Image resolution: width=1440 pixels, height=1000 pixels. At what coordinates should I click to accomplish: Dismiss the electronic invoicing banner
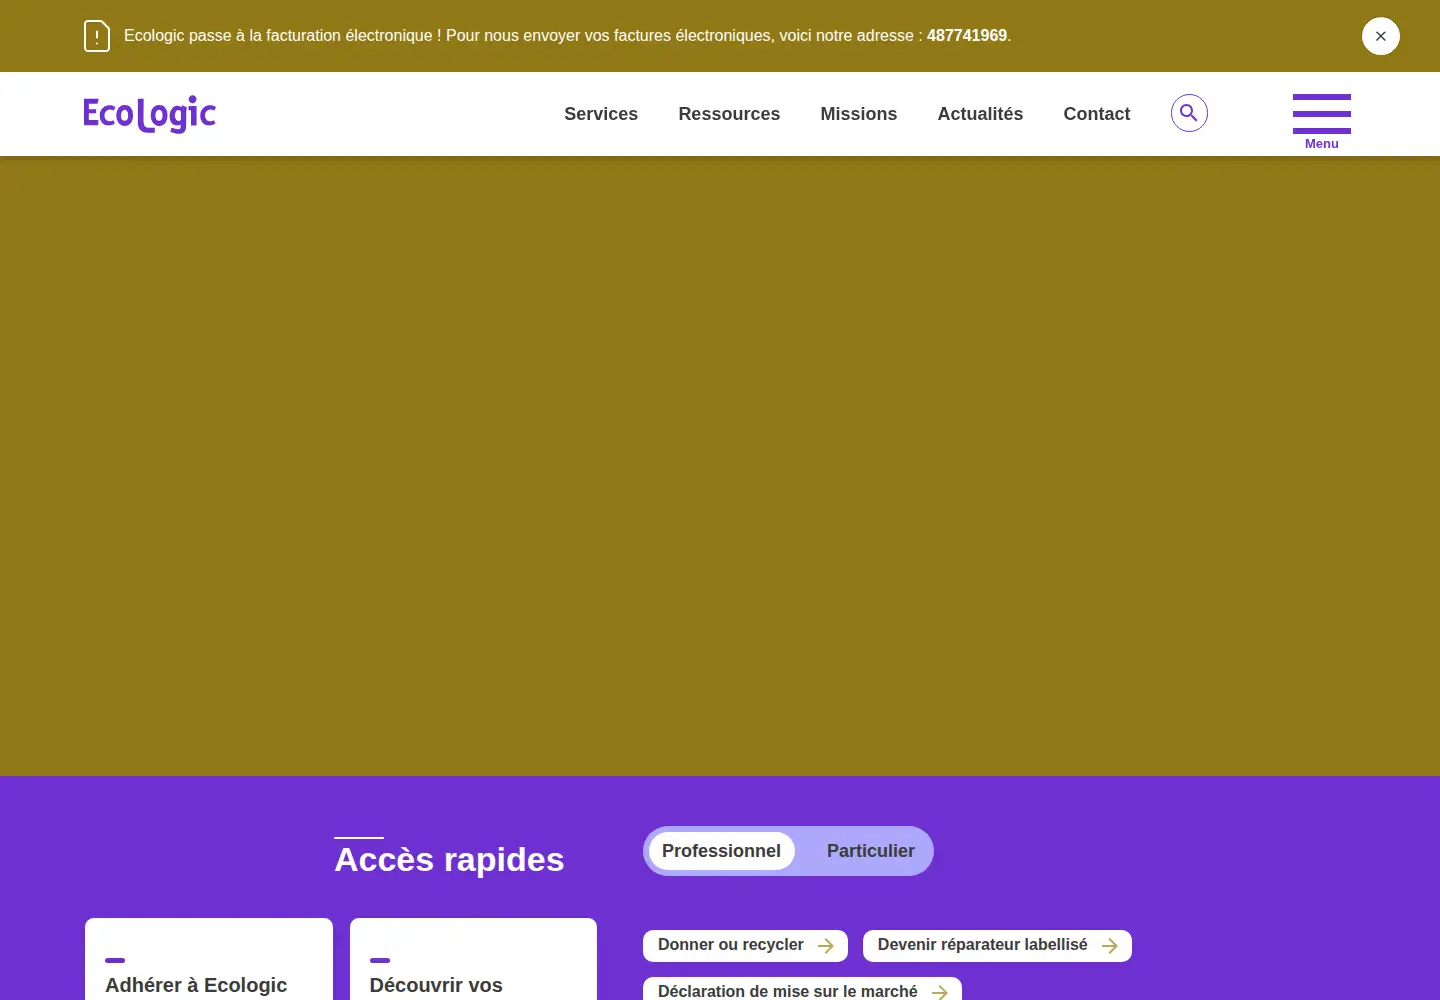[x=1380, y=36]
